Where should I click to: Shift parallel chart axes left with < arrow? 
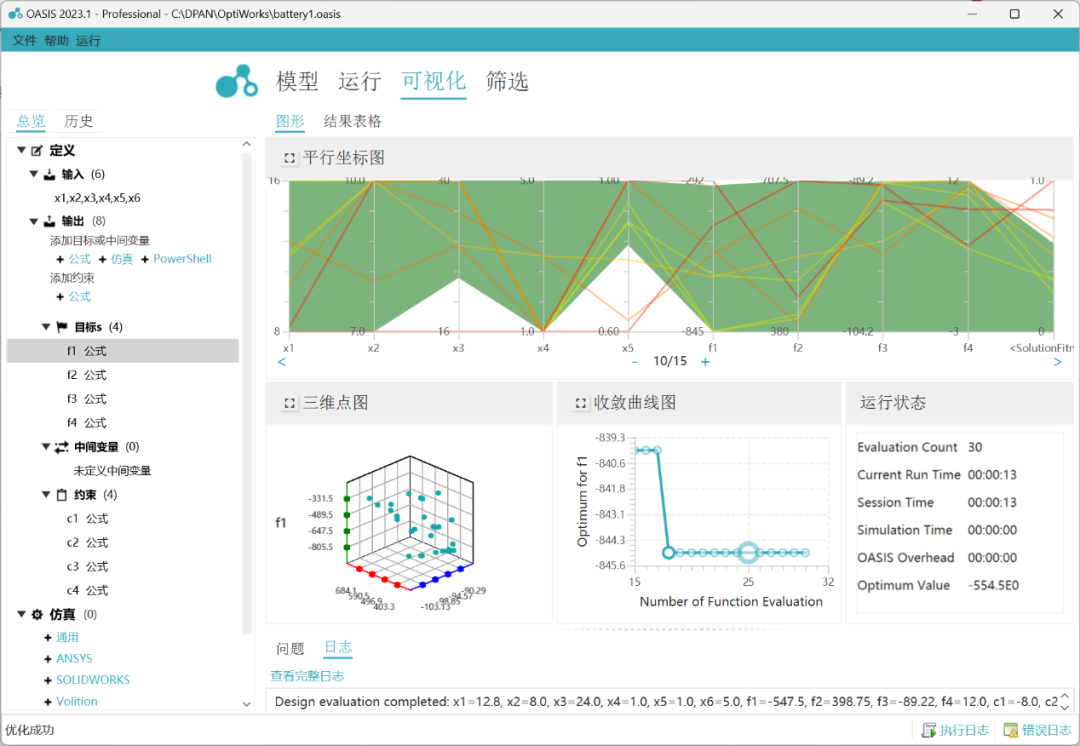coord(281,362)
